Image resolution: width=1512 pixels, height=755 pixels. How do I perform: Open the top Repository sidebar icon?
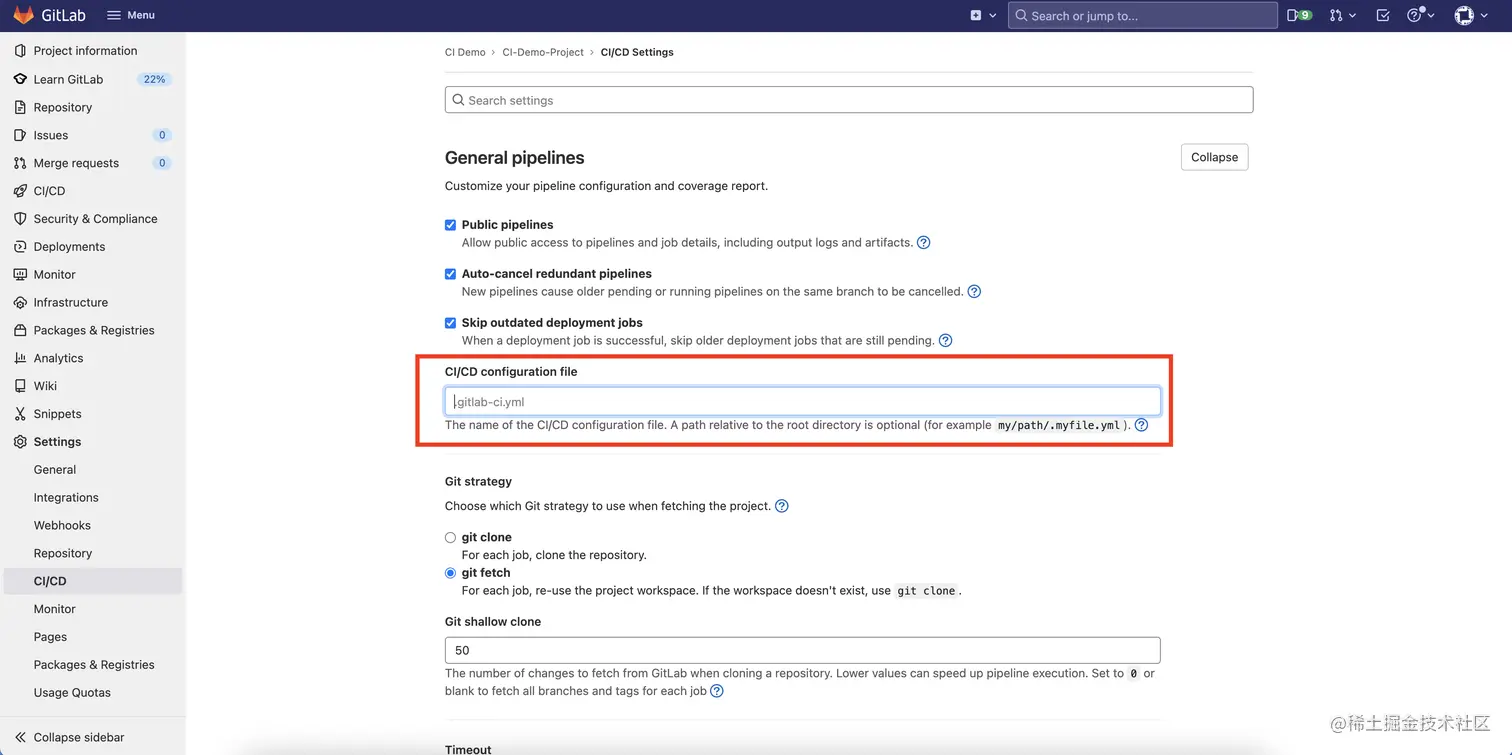21,107
